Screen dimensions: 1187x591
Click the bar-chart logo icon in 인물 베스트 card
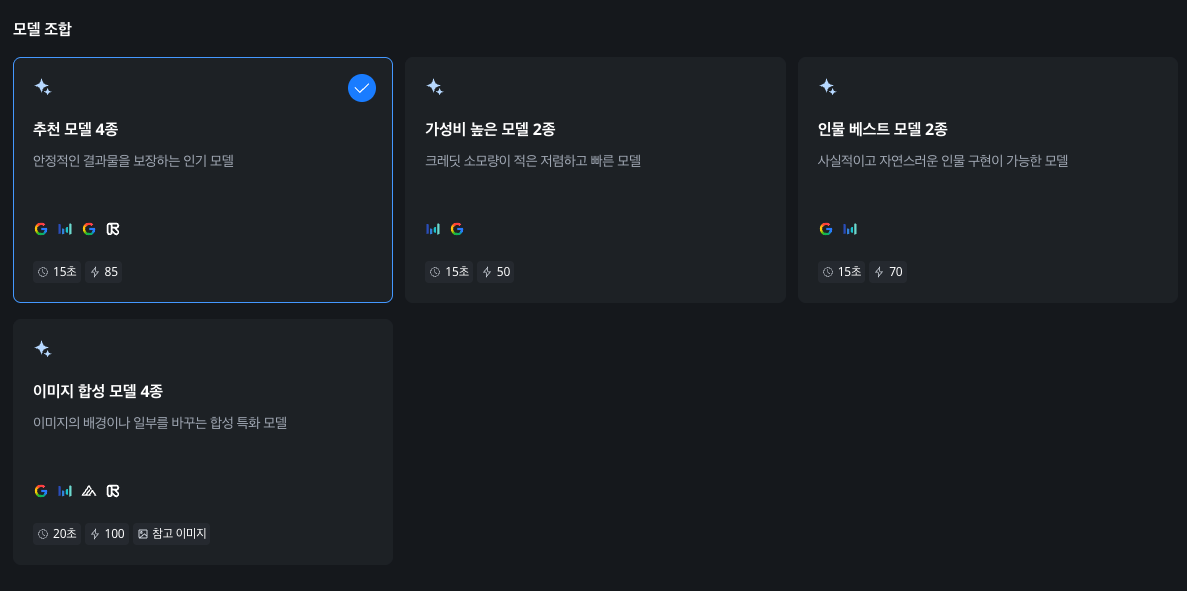(850, 229)
